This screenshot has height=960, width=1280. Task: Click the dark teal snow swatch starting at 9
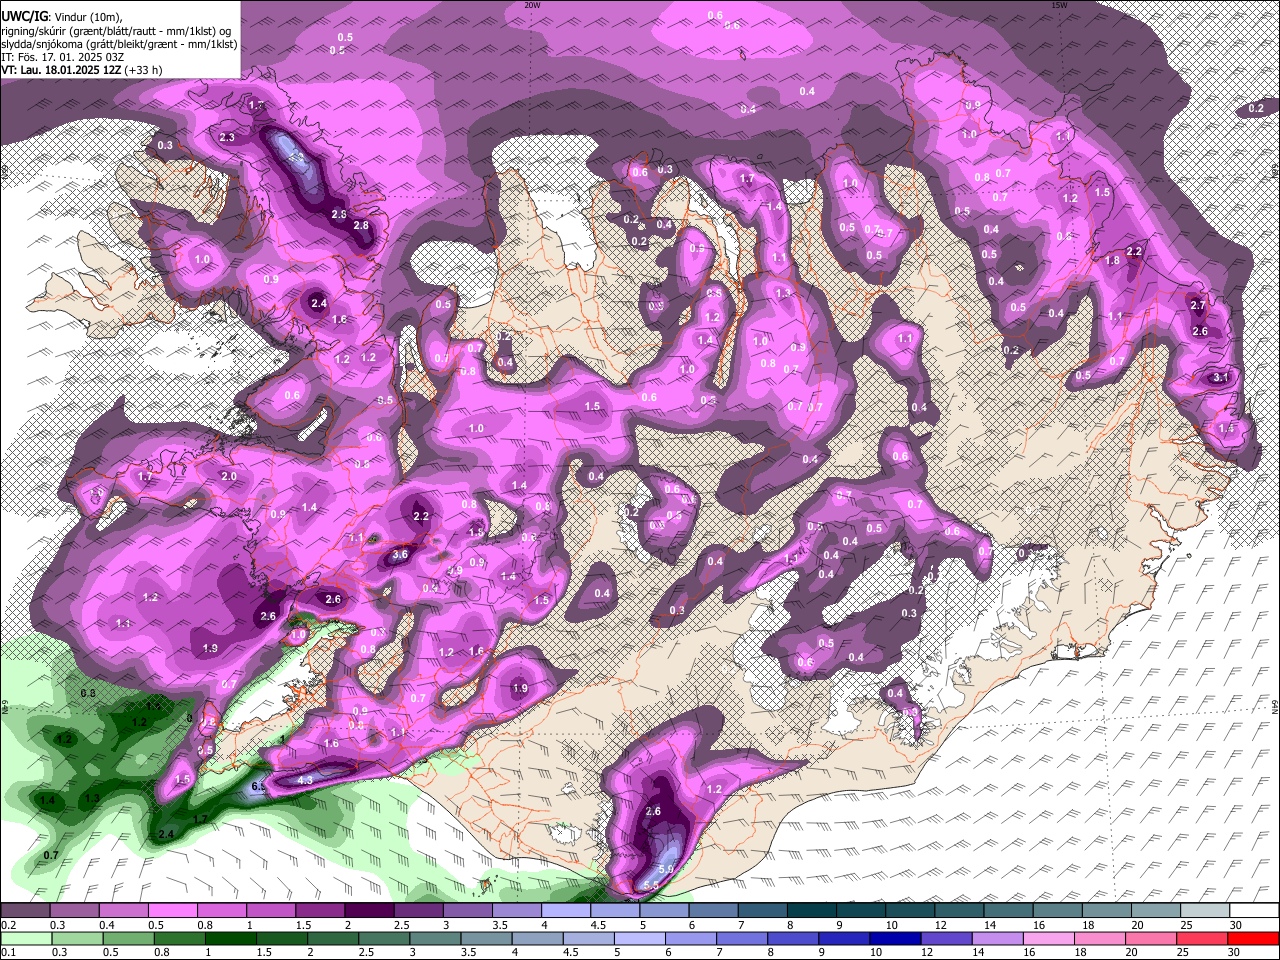click(860, 911)
